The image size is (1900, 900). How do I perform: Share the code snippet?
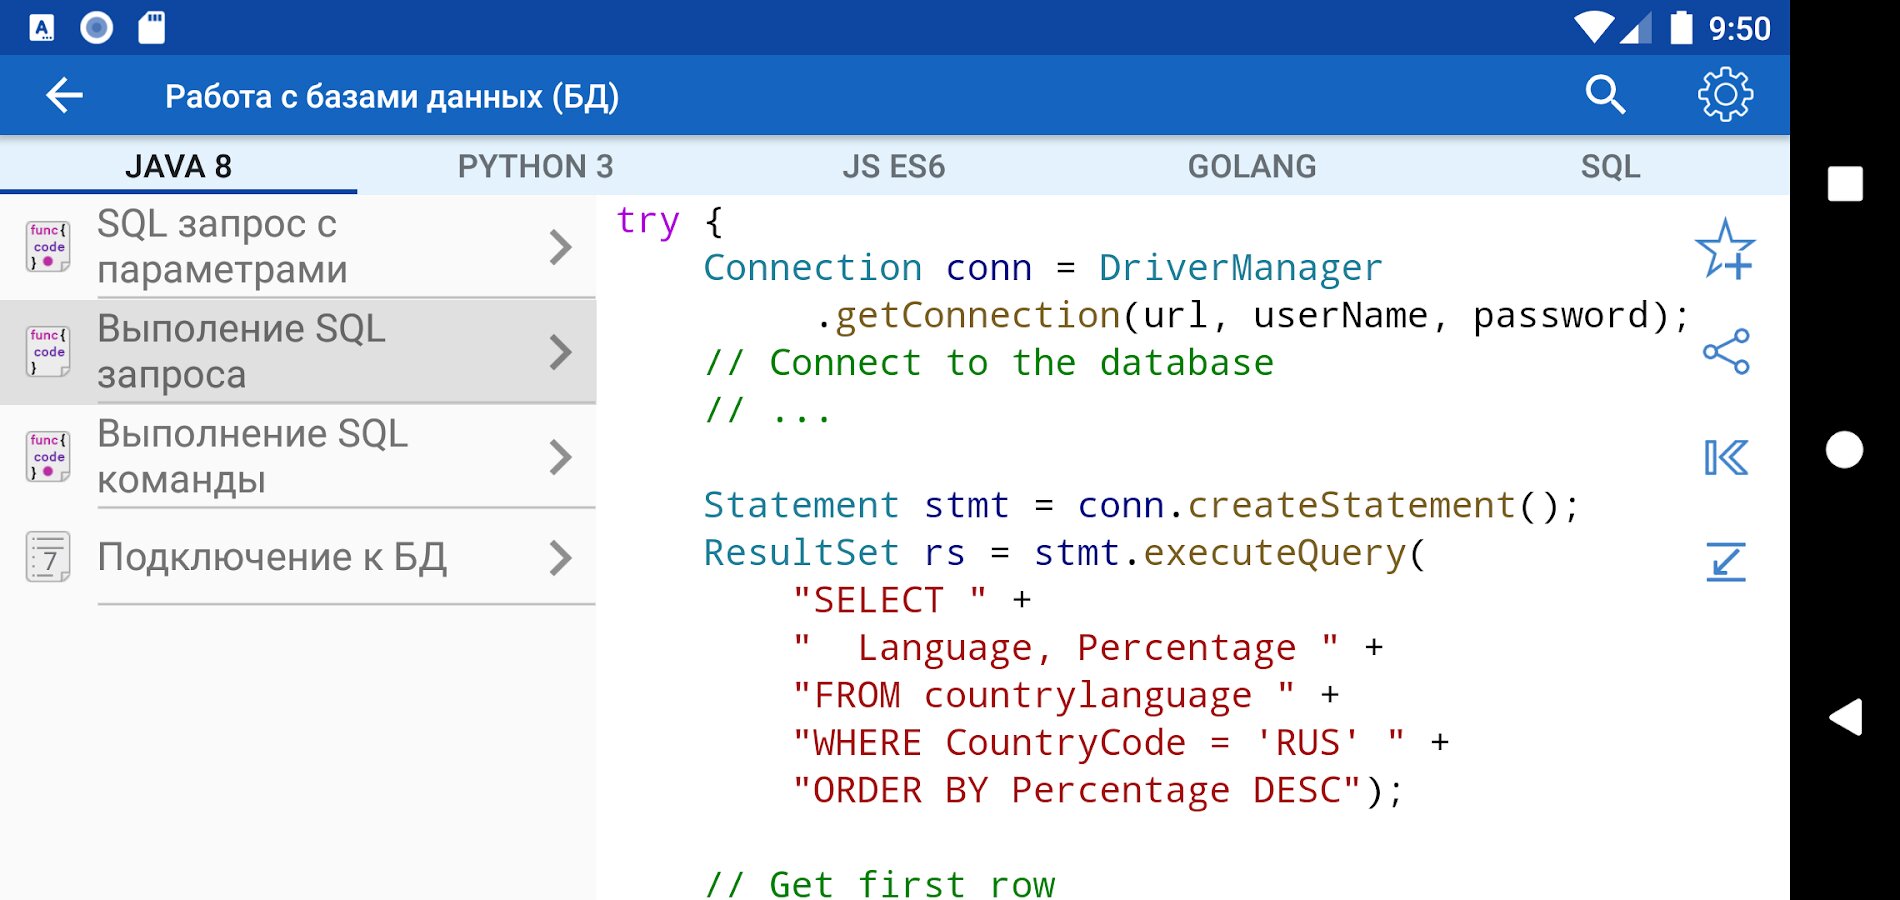1726,352
